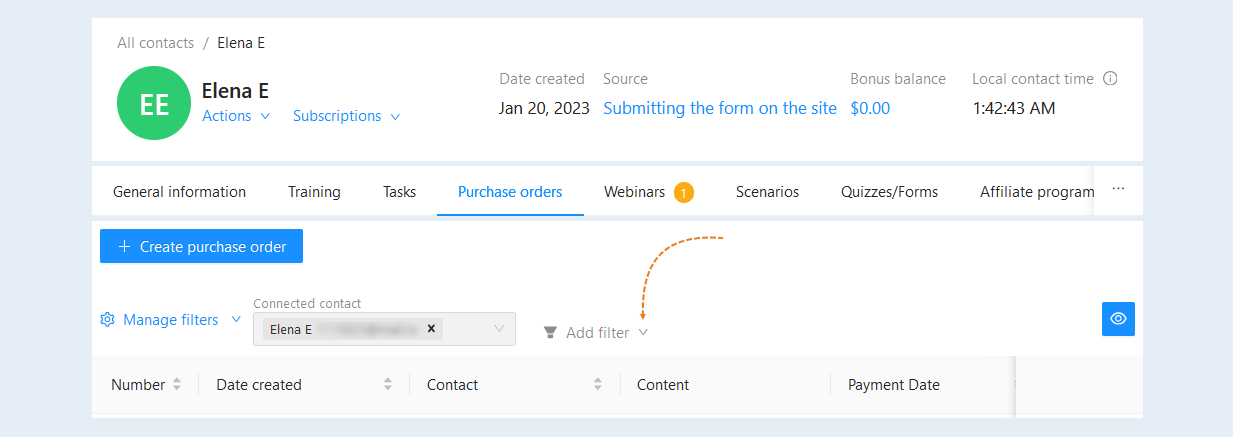This screenshot has width=1233, height=437.
Task: Expand the Add filter chevron
Action: pos(643,333)
